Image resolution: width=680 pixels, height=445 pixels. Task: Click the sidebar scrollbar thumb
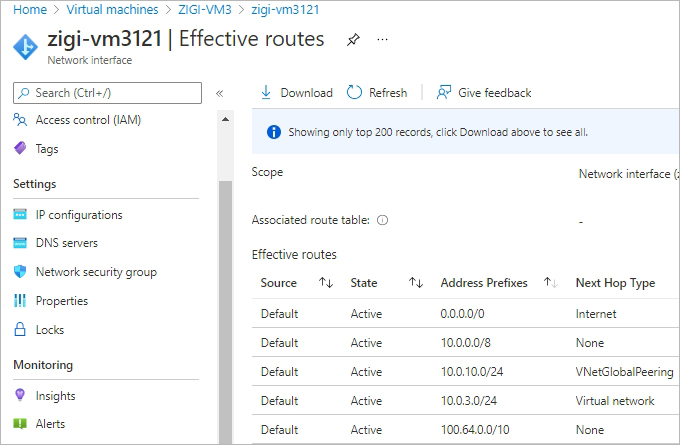click(x=225, y=311)
